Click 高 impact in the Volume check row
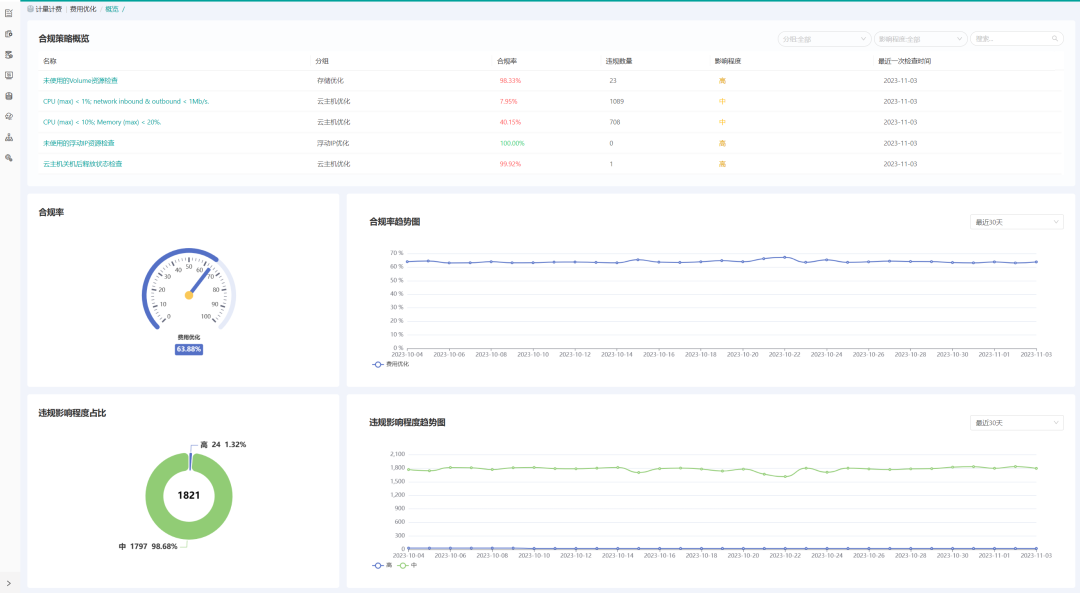 click(722, 81)
